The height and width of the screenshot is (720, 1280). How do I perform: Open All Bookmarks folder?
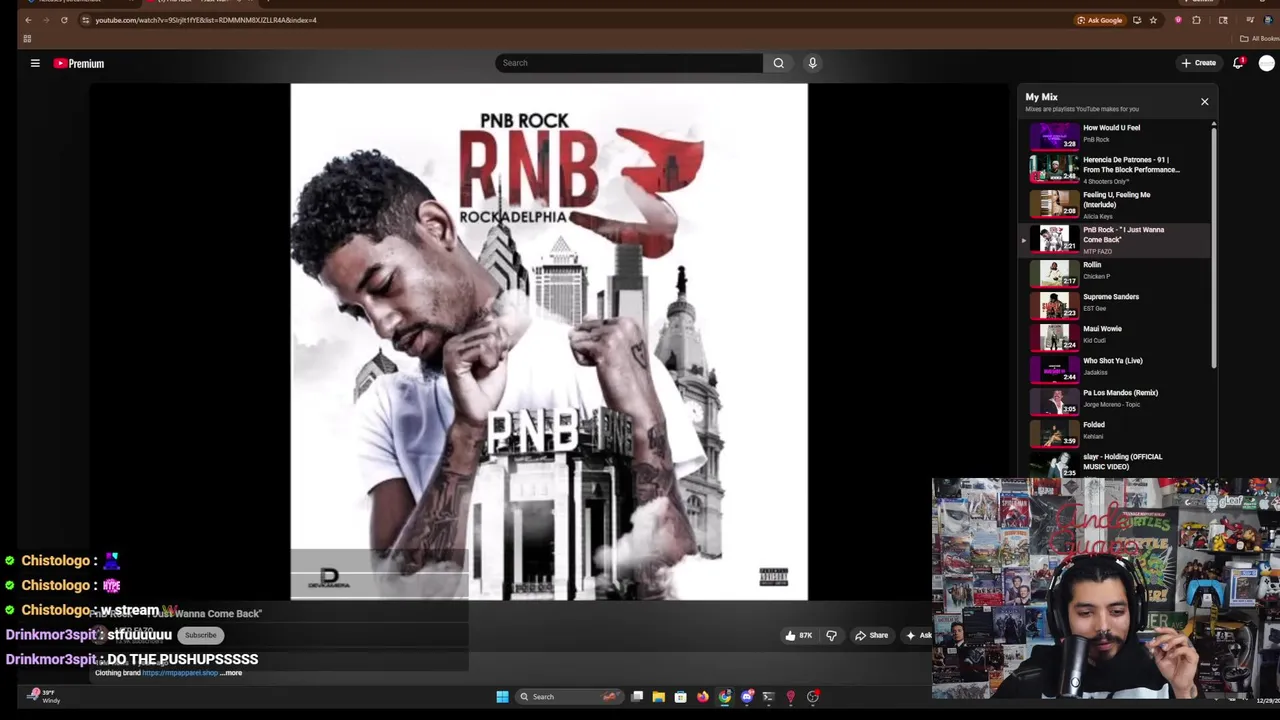(1258, 39)
